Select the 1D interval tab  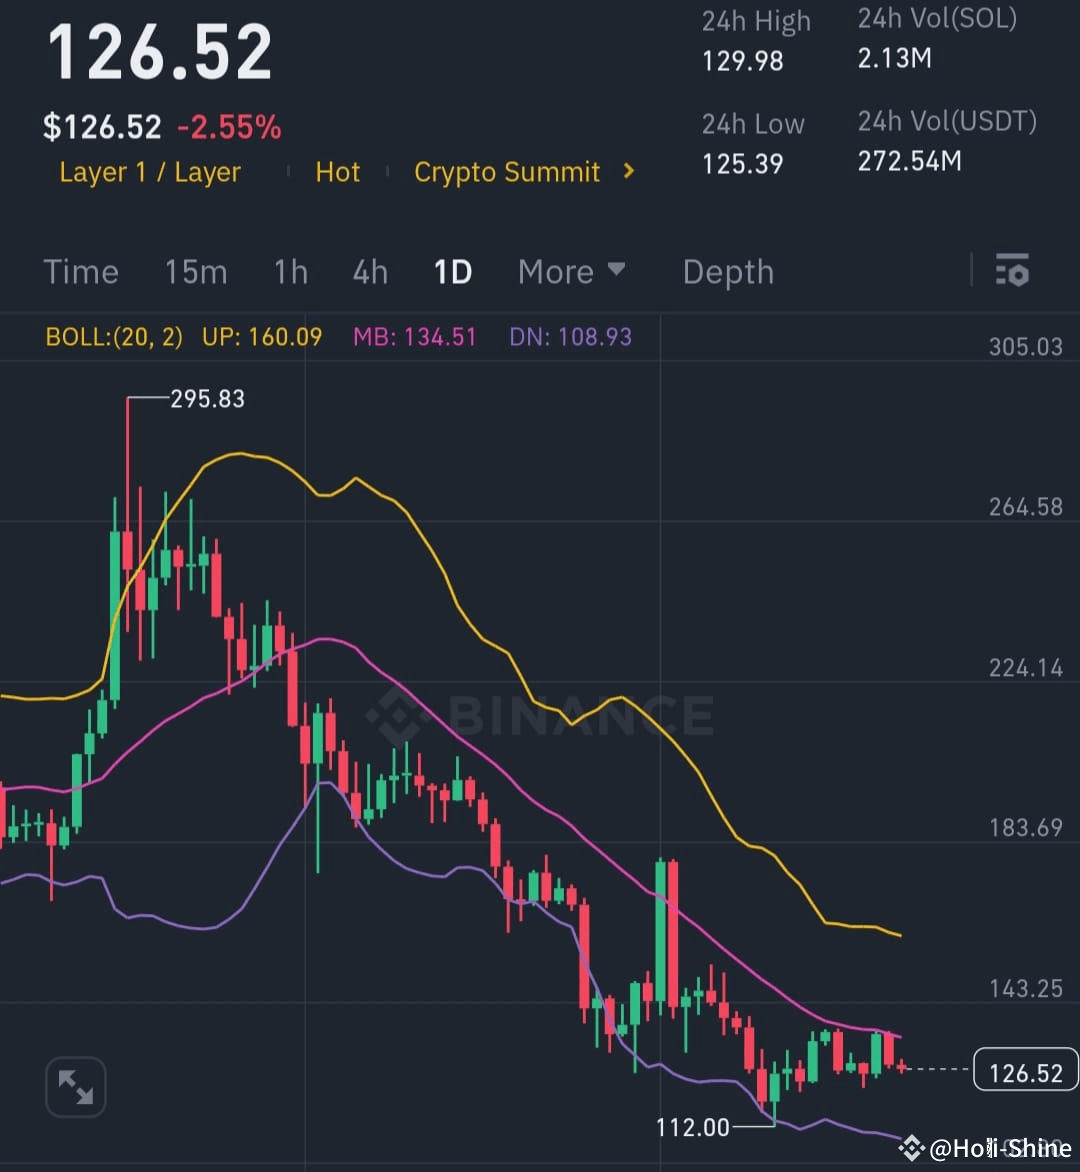tap(453, 271)
